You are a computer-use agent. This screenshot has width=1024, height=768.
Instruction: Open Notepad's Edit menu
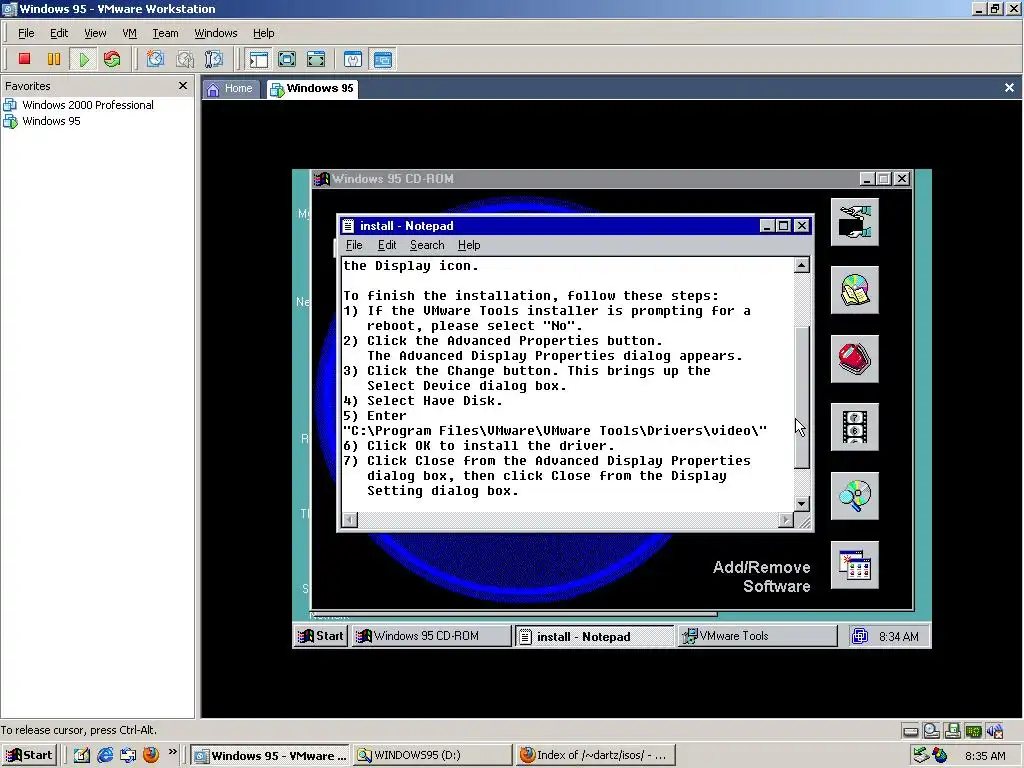(x=387, y=245)
